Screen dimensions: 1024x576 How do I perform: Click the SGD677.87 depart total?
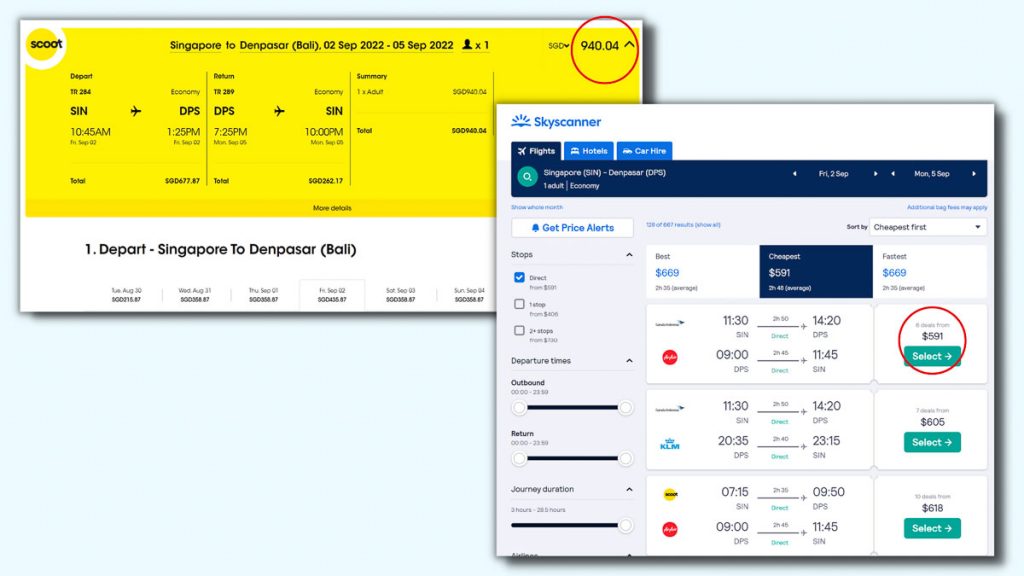tap(182, 181)
